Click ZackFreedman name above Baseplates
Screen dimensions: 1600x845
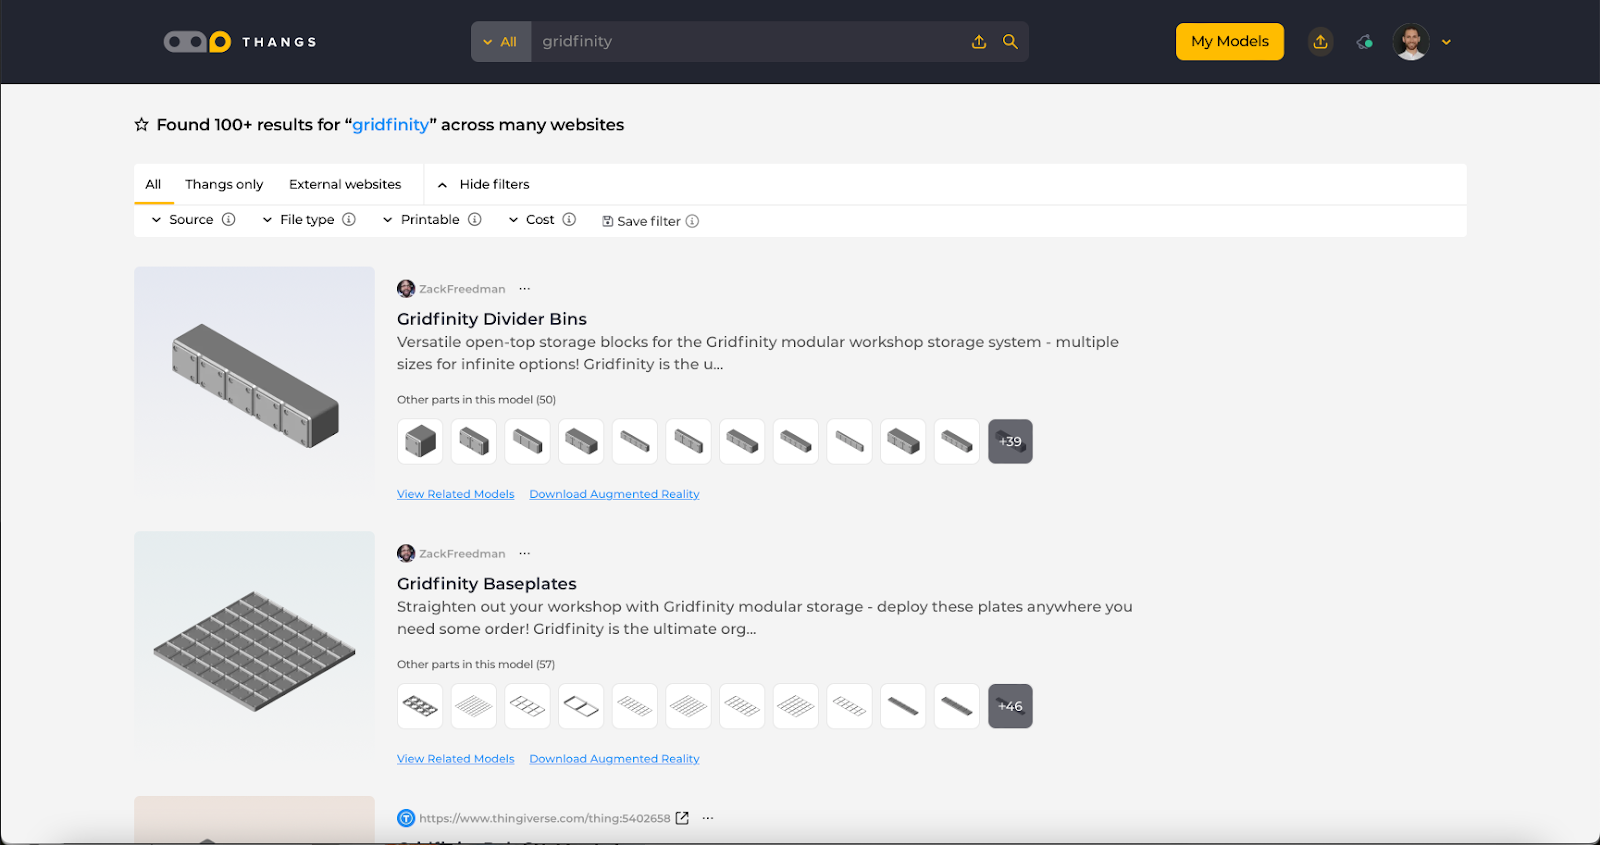462,554
